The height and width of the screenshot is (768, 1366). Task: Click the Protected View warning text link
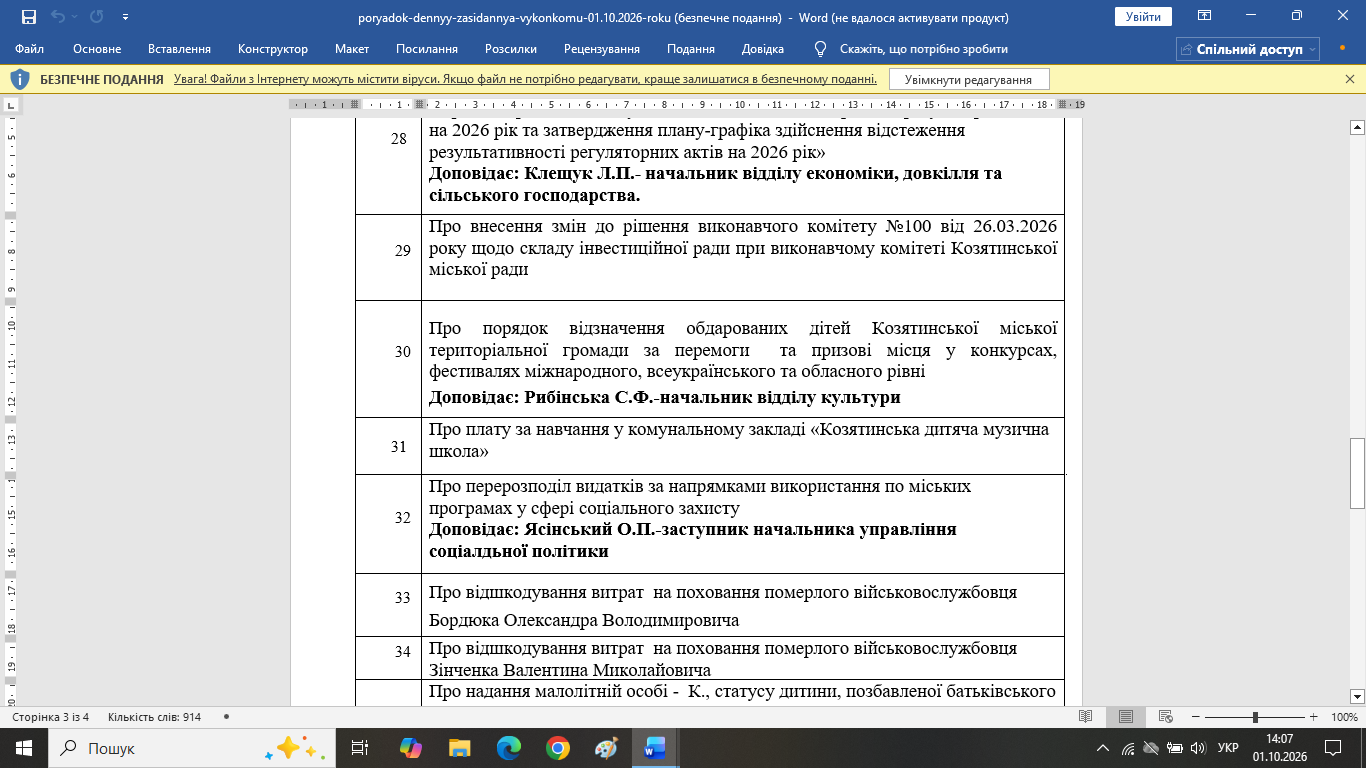[525, 79]
